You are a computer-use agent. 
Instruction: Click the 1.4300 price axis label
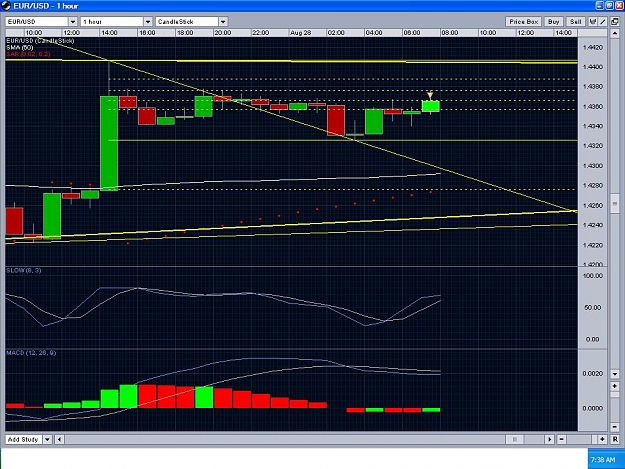tap(593, 166)
